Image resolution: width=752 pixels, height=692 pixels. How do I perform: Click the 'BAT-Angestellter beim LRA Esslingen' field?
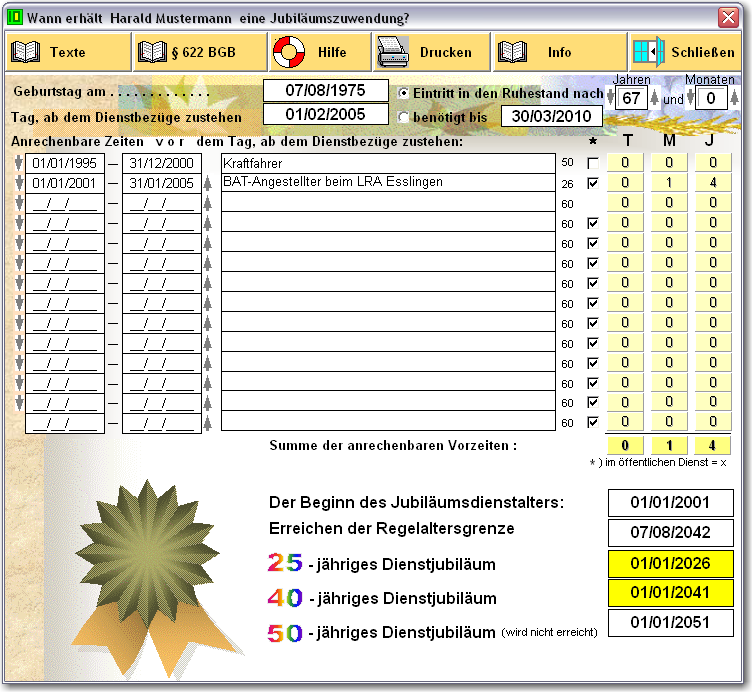click(388, 182)
